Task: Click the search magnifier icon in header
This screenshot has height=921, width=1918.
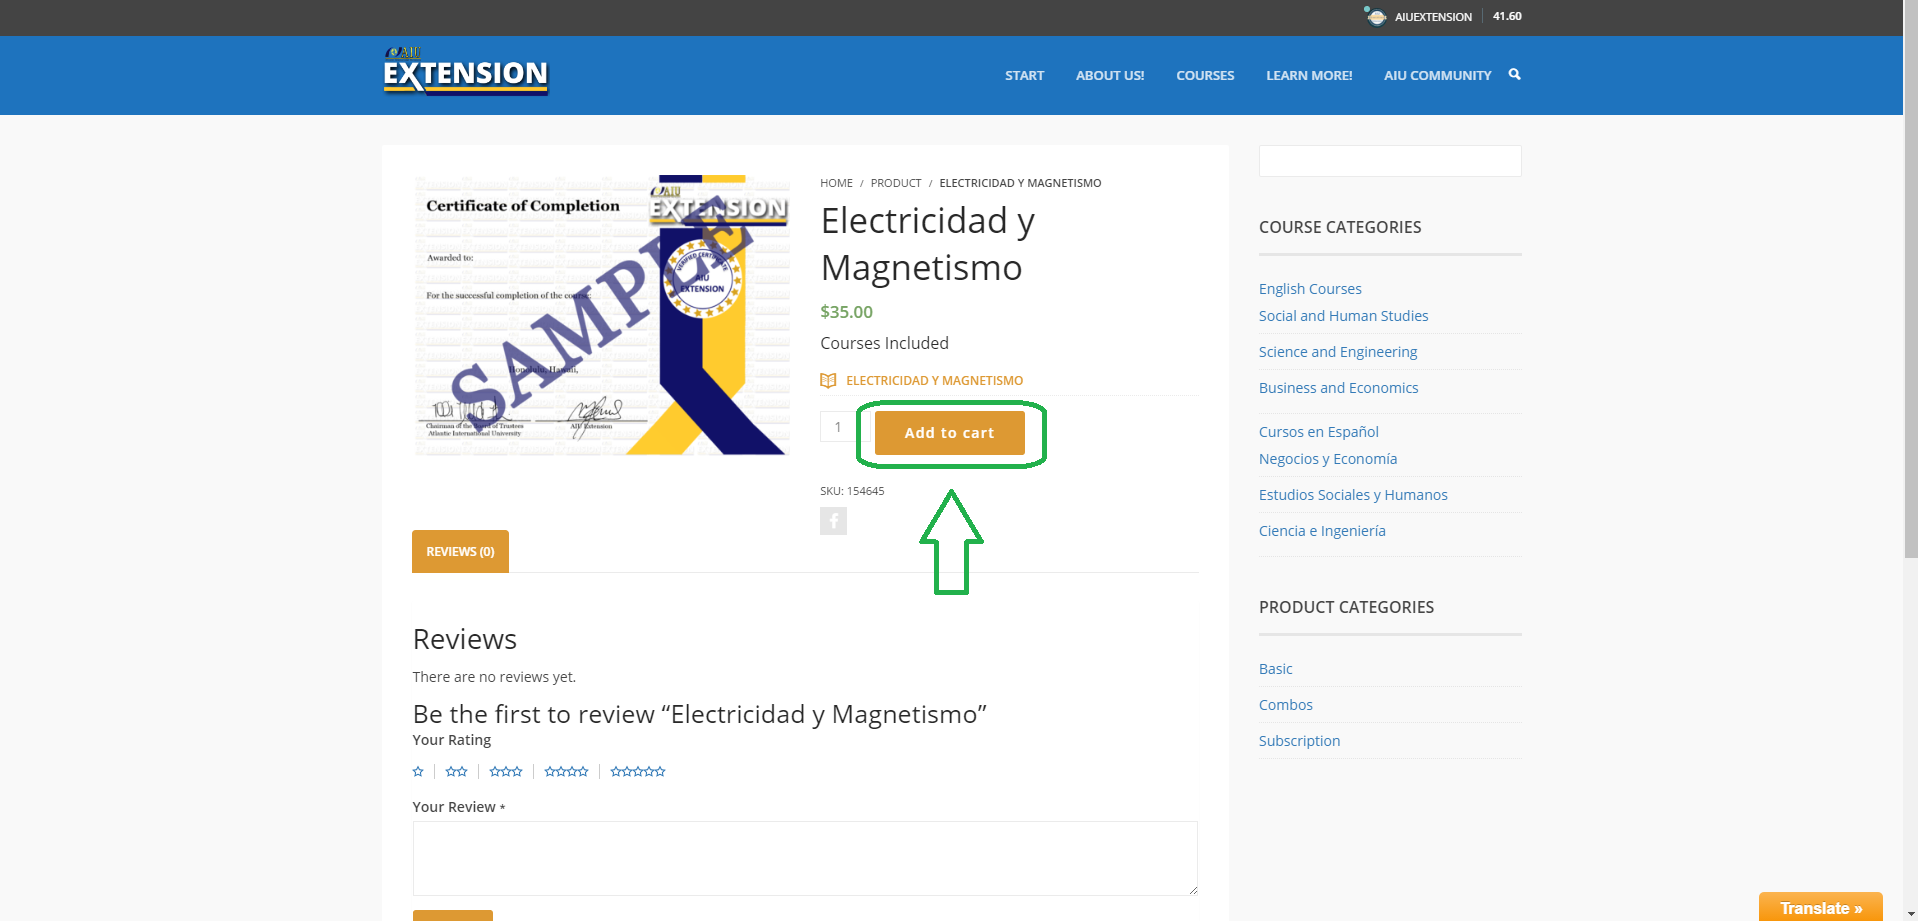Action: click(x=1514, y=74)
